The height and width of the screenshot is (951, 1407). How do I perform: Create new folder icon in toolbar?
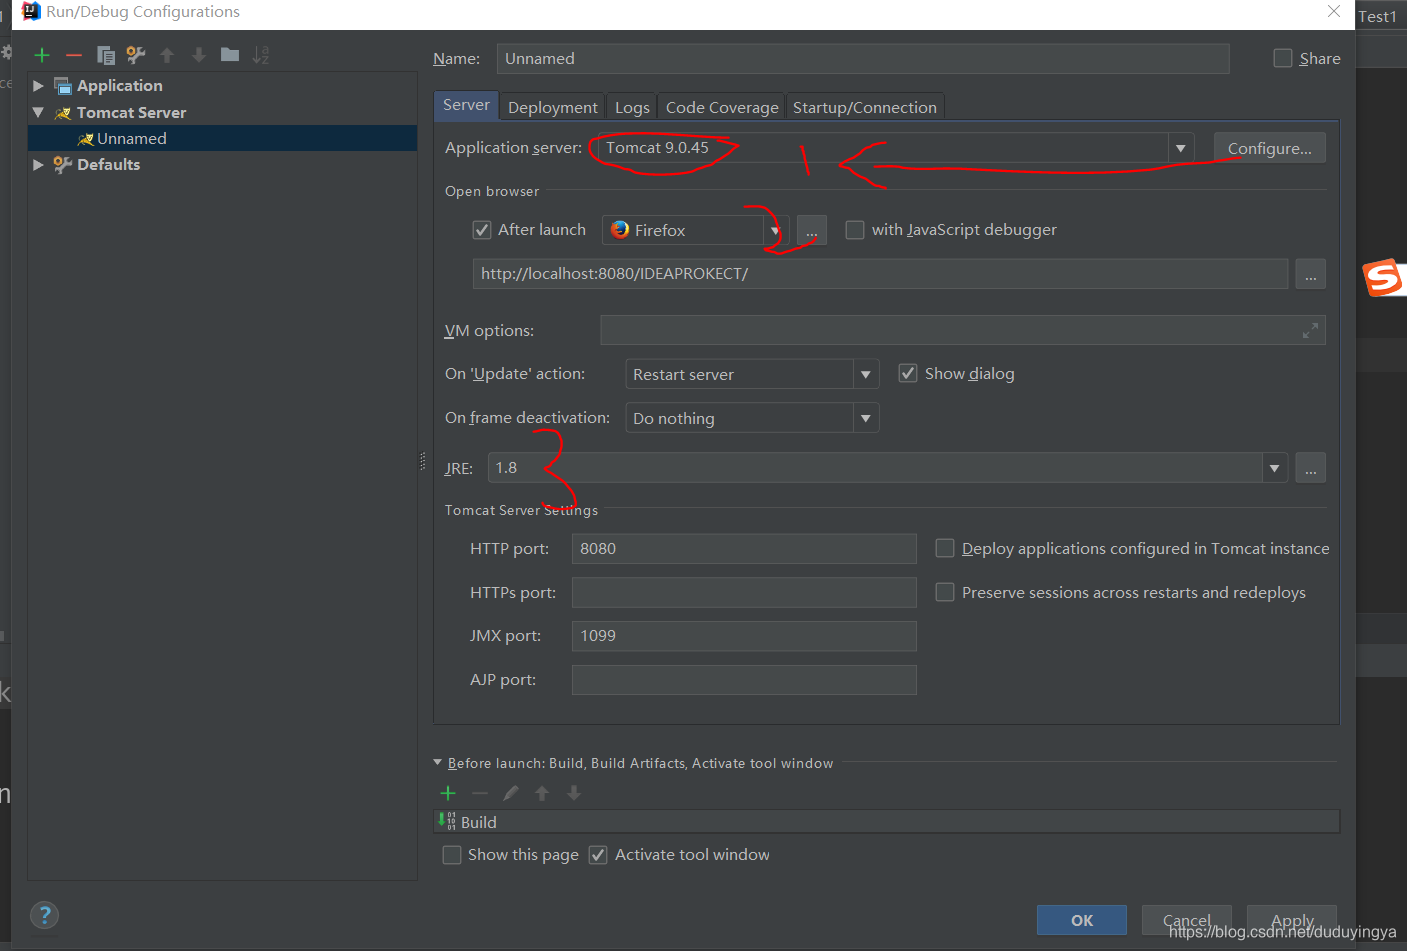coord(230,55)
